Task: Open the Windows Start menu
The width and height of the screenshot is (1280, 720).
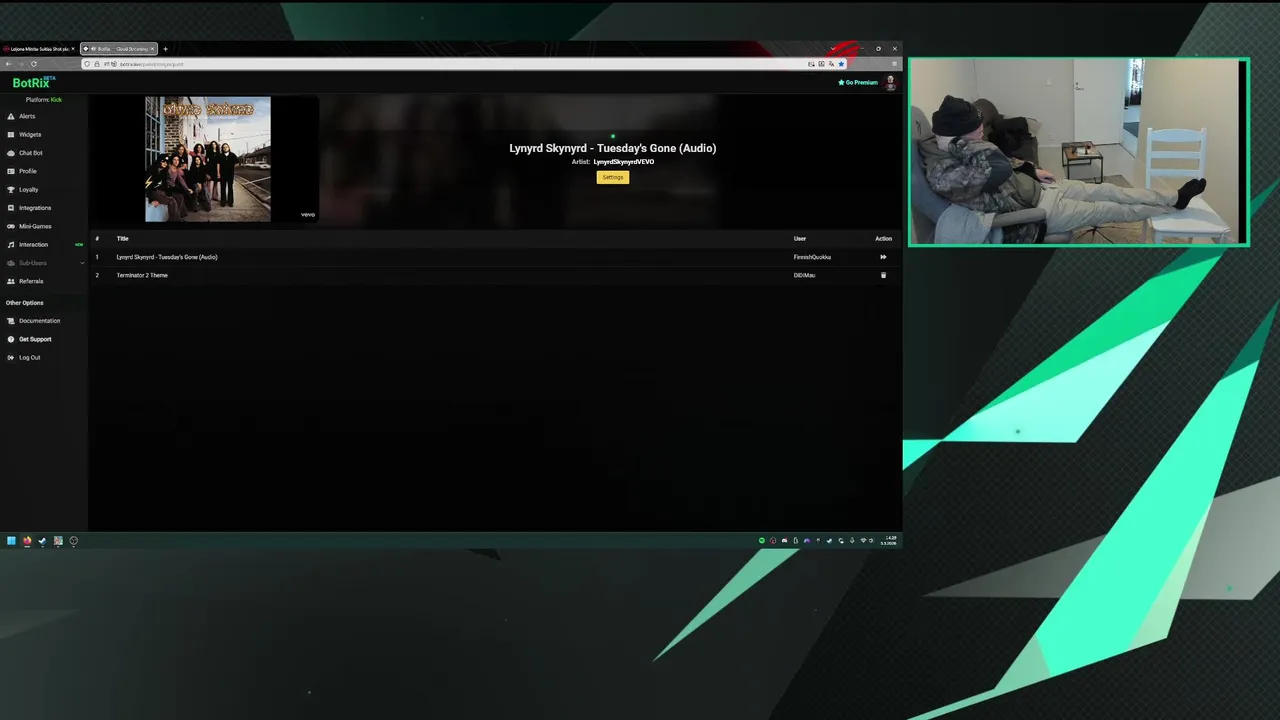Action: 11,541
